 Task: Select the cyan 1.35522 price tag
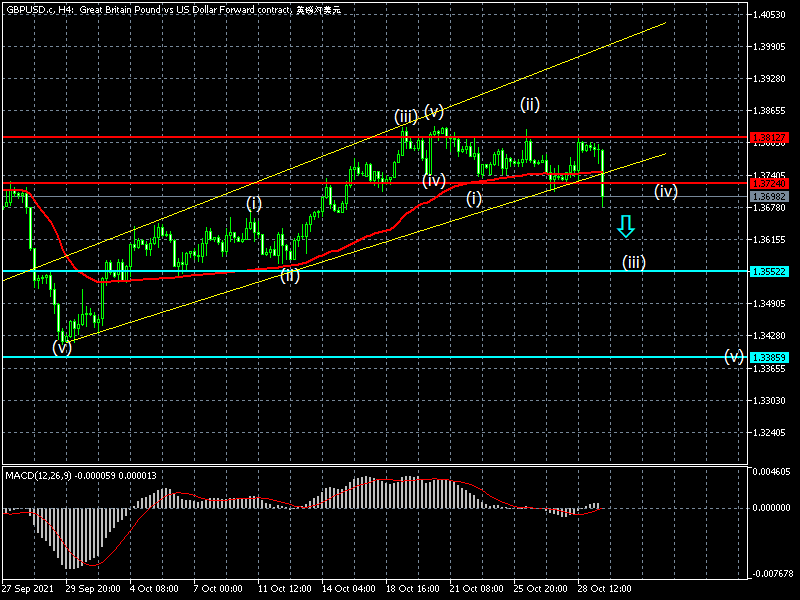[769, 271]
